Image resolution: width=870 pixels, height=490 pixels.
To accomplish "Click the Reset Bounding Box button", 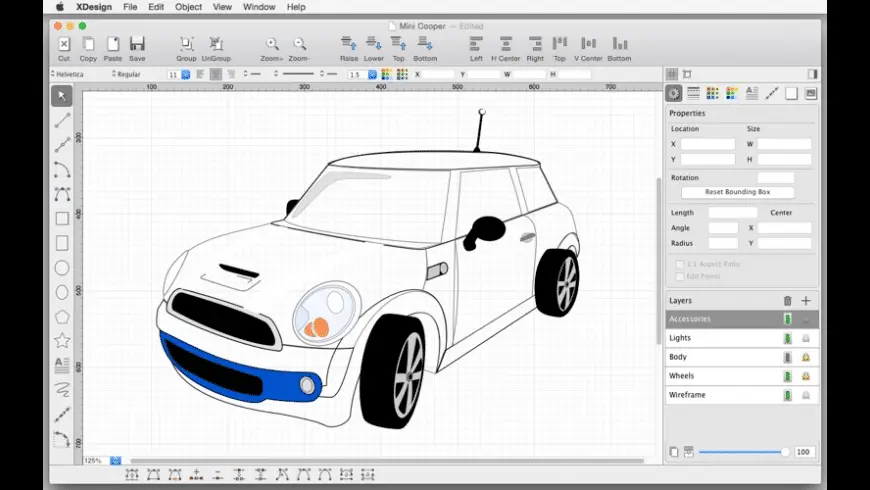I will tap(737, 192).
